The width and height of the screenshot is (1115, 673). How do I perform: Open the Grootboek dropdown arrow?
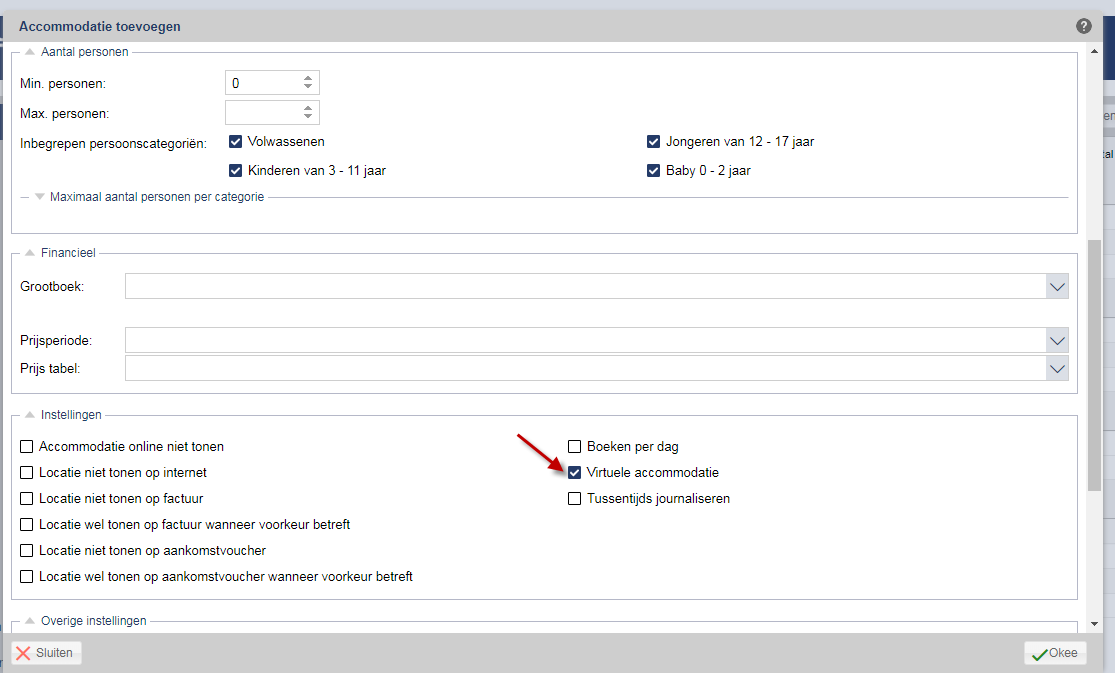1057,287
